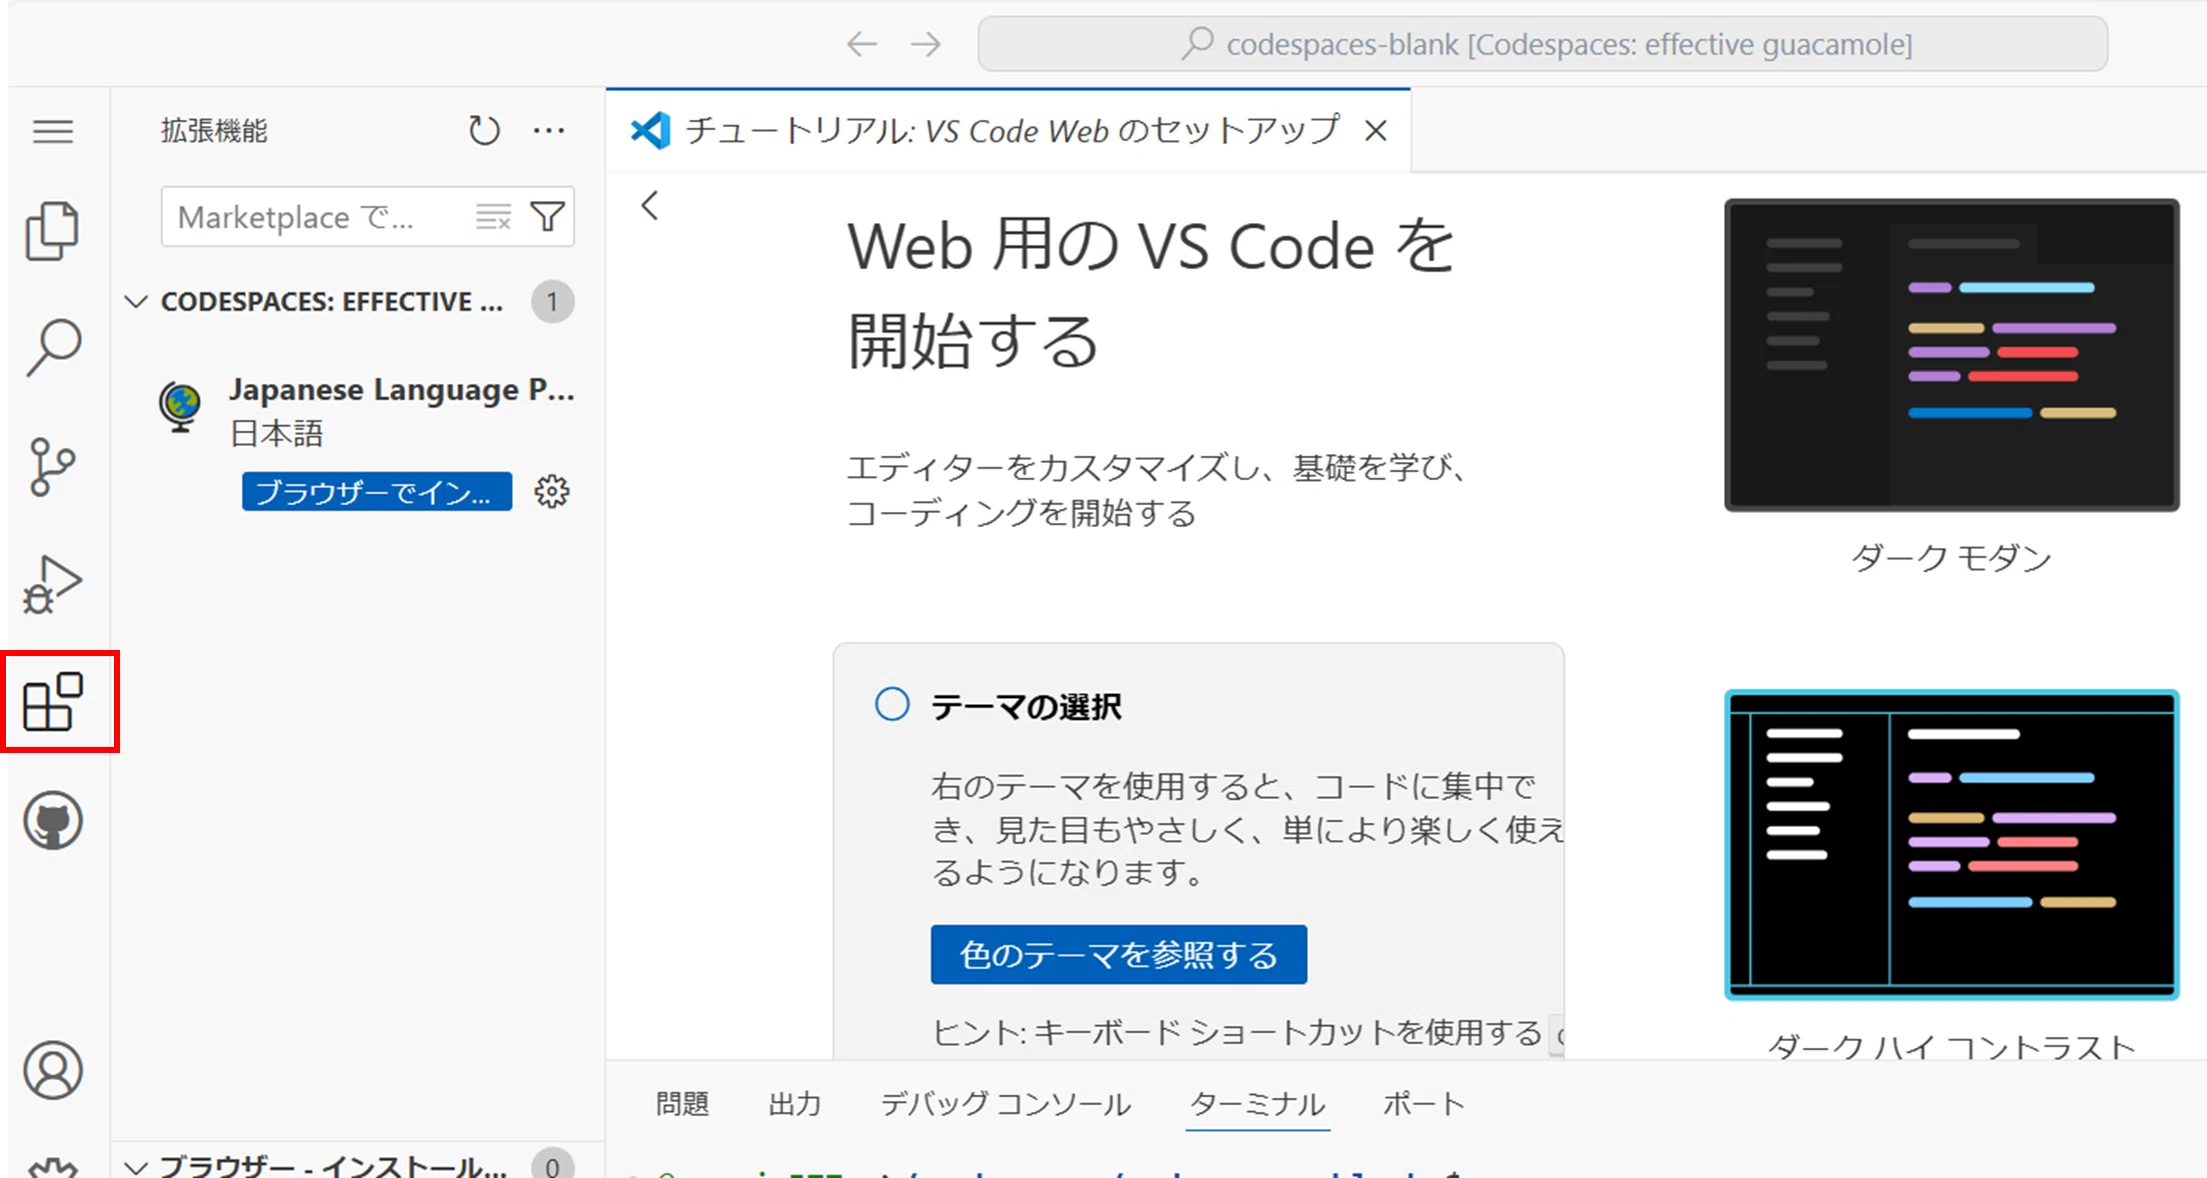Go forward with the navigation arrow

click(x=926, y=44)
